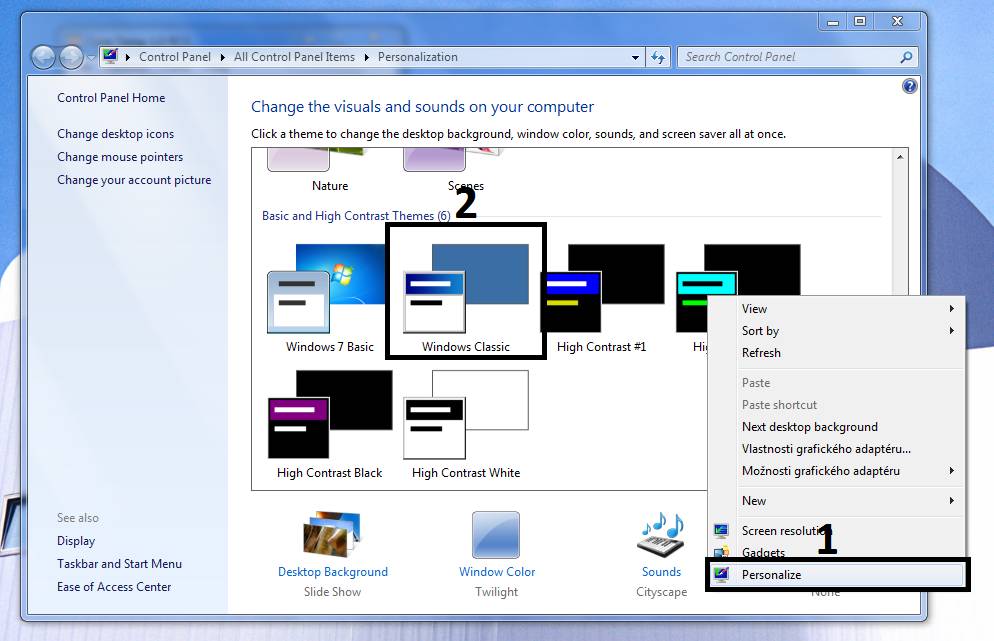This screenshot has height=641, width=994.
Task: Apply the High Contrast Black theme
Action: tap(330, 425)
